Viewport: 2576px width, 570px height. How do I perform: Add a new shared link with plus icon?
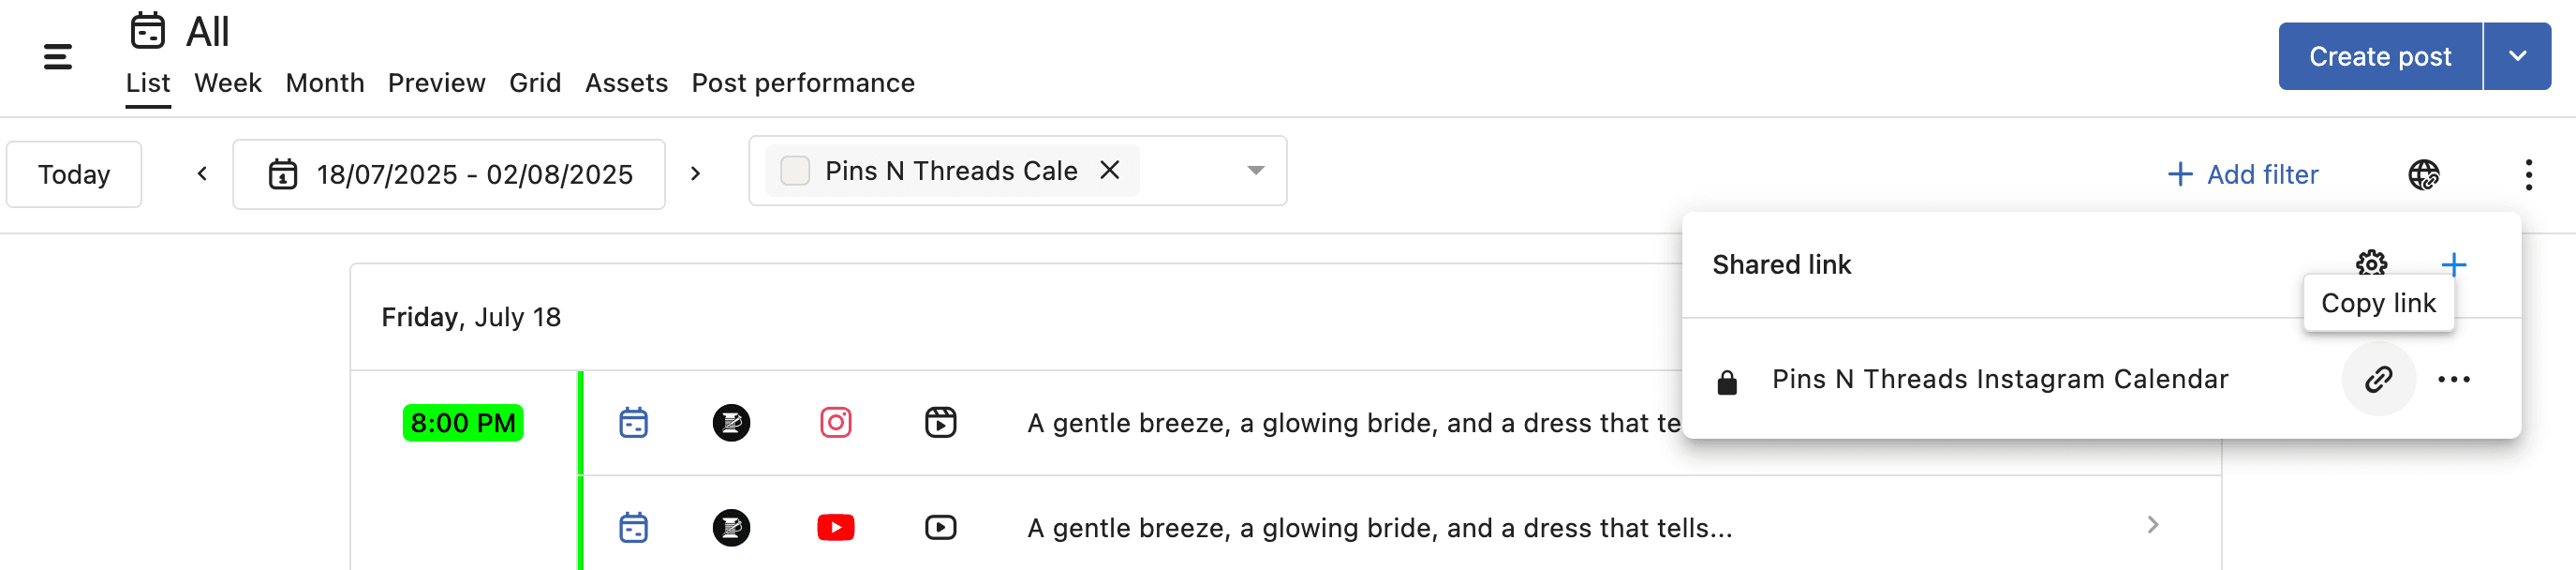[x=2452, y=264]
